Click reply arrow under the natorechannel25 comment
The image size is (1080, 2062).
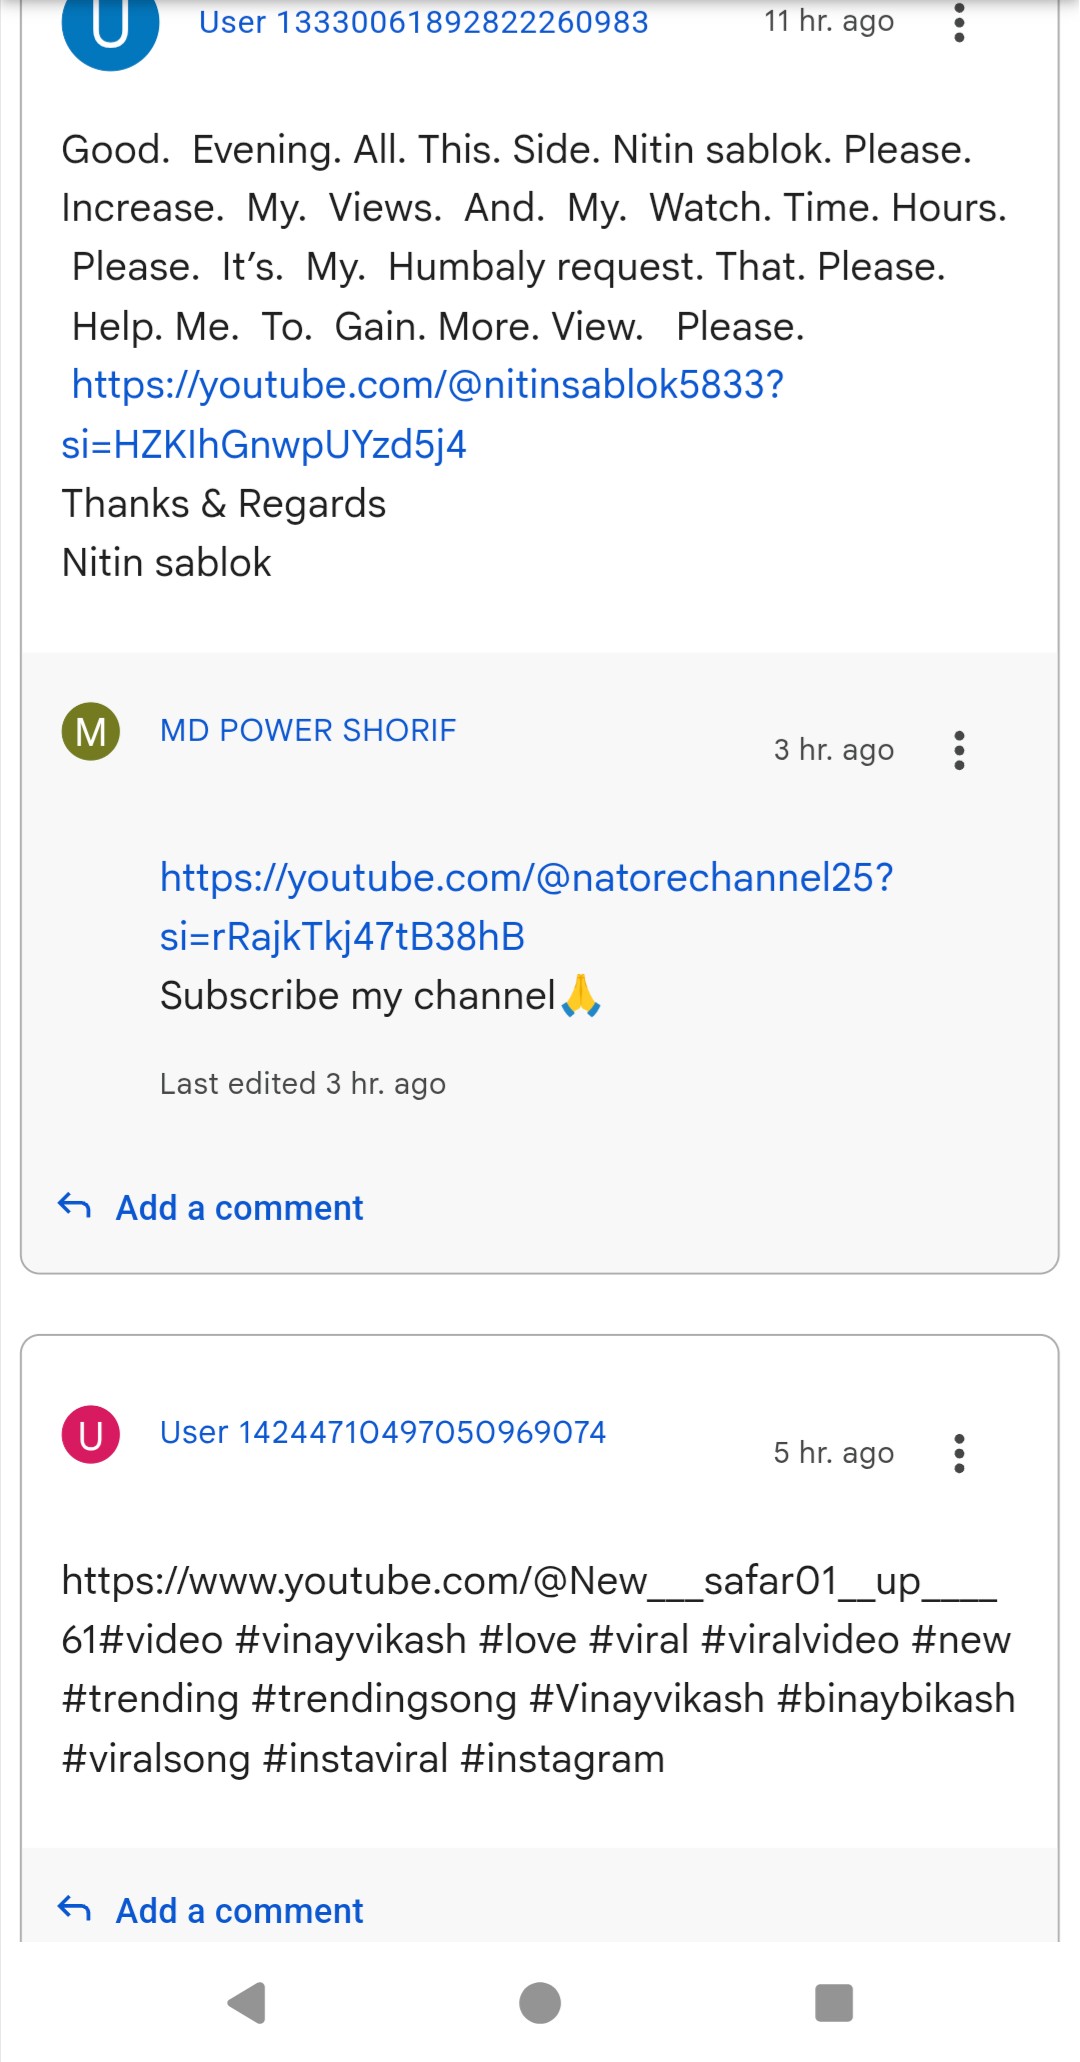(75, 1206)
